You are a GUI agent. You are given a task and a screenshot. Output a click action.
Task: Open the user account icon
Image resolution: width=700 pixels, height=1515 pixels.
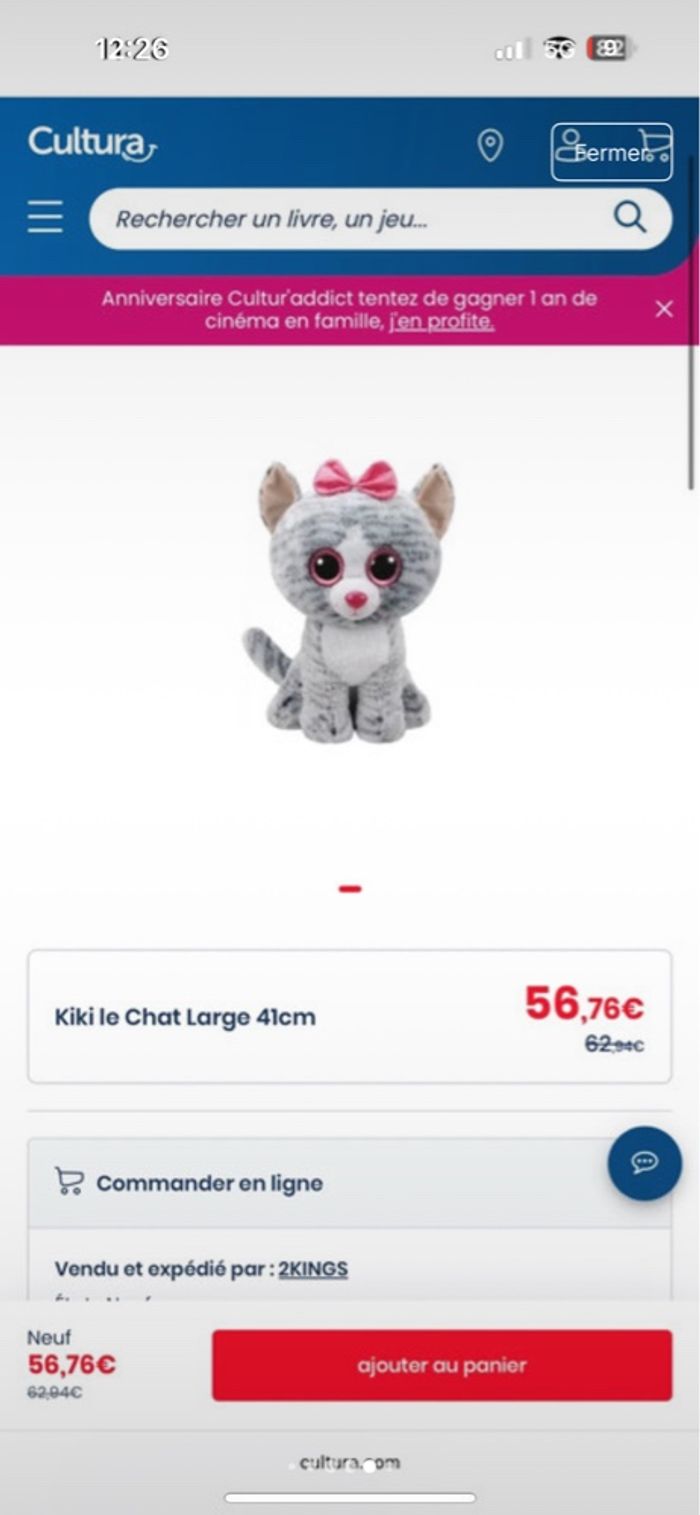(x=570, y=146)
